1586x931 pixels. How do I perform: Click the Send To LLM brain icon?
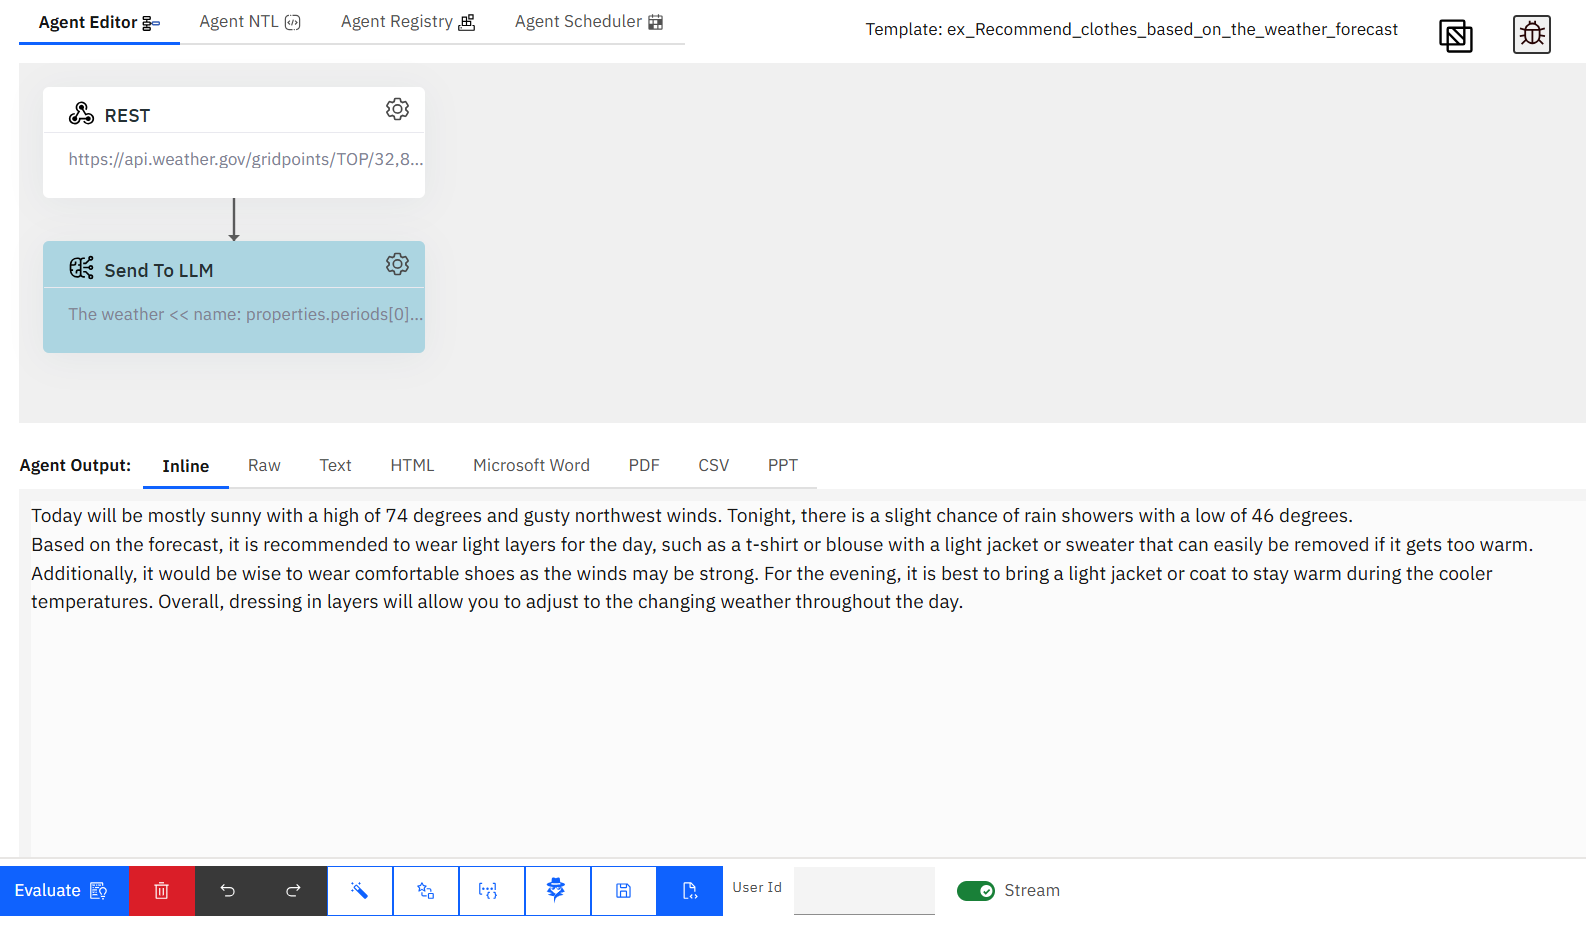(81, 268)
